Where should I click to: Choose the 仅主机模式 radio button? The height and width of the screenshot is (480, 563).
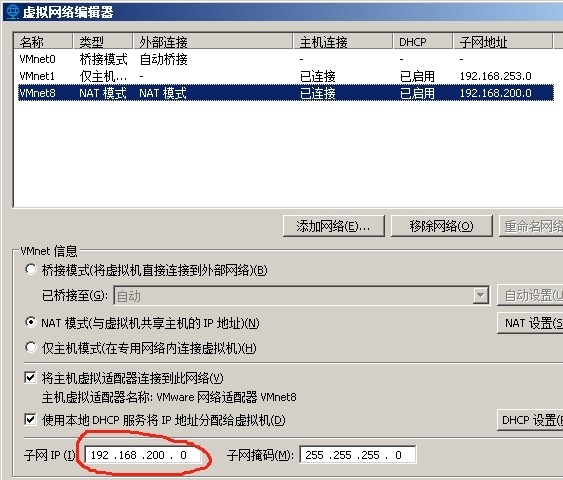pyautogui.click(x=31, y=348)
